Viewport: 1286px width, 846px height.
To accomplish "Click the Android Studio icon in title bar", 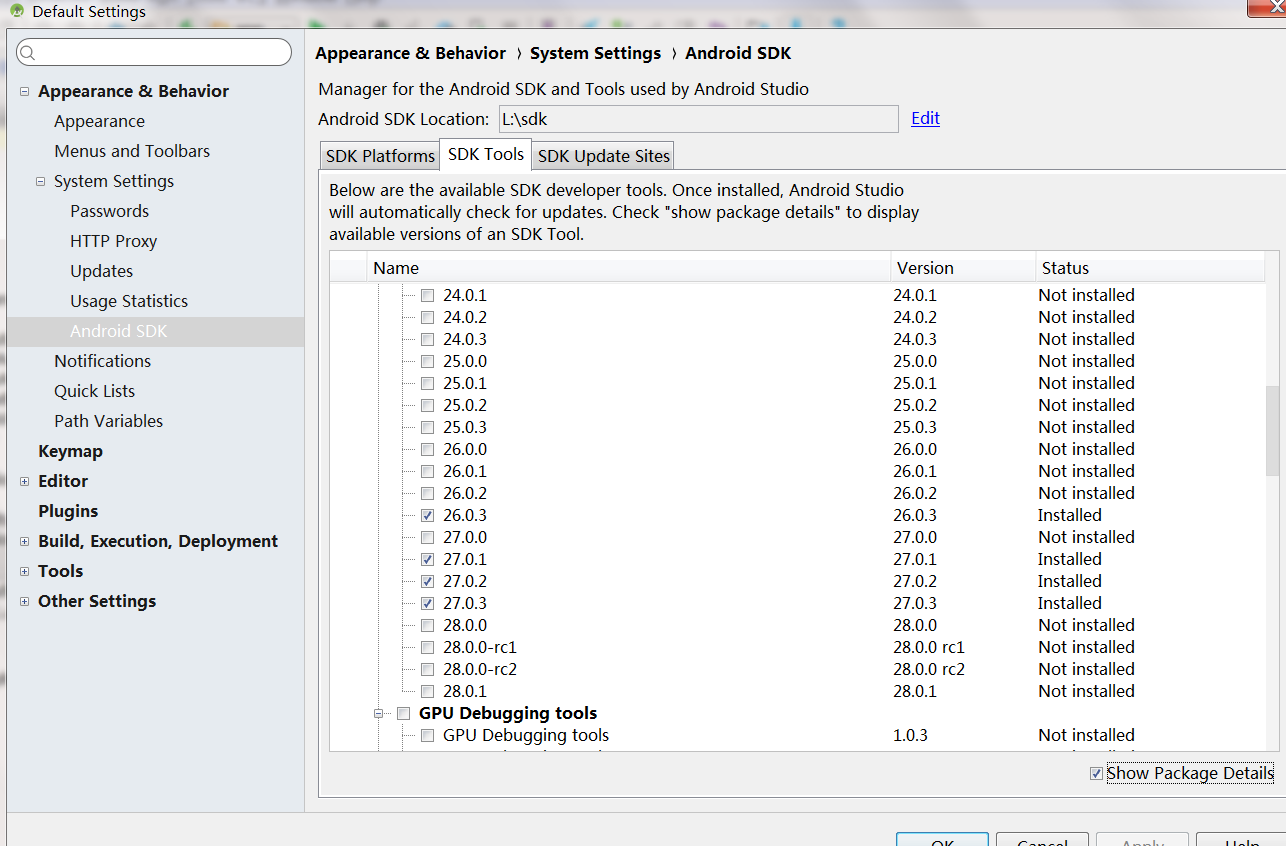I will [16, 11].
